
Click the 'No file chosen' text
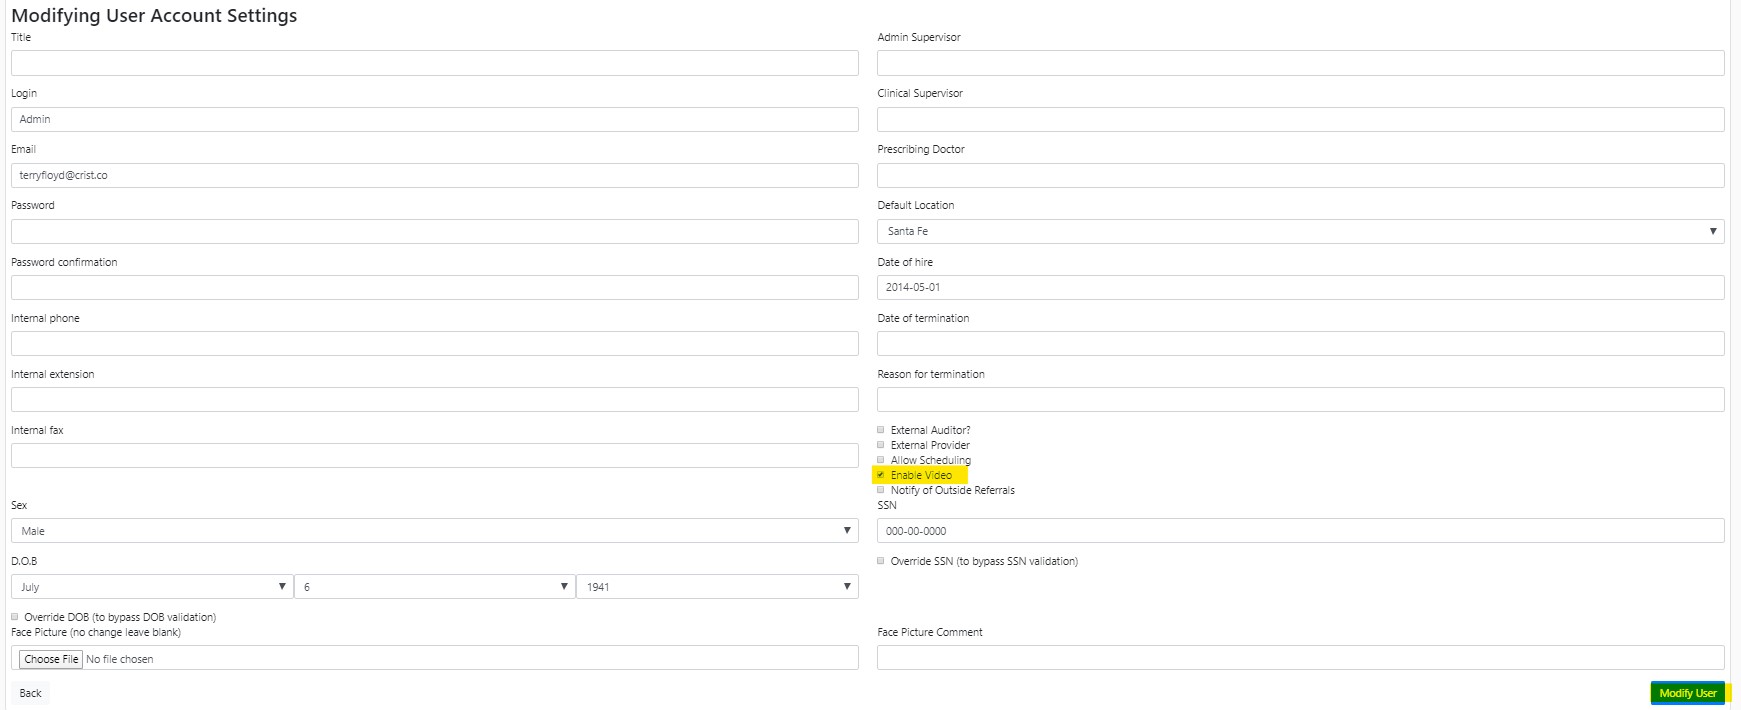120,659
